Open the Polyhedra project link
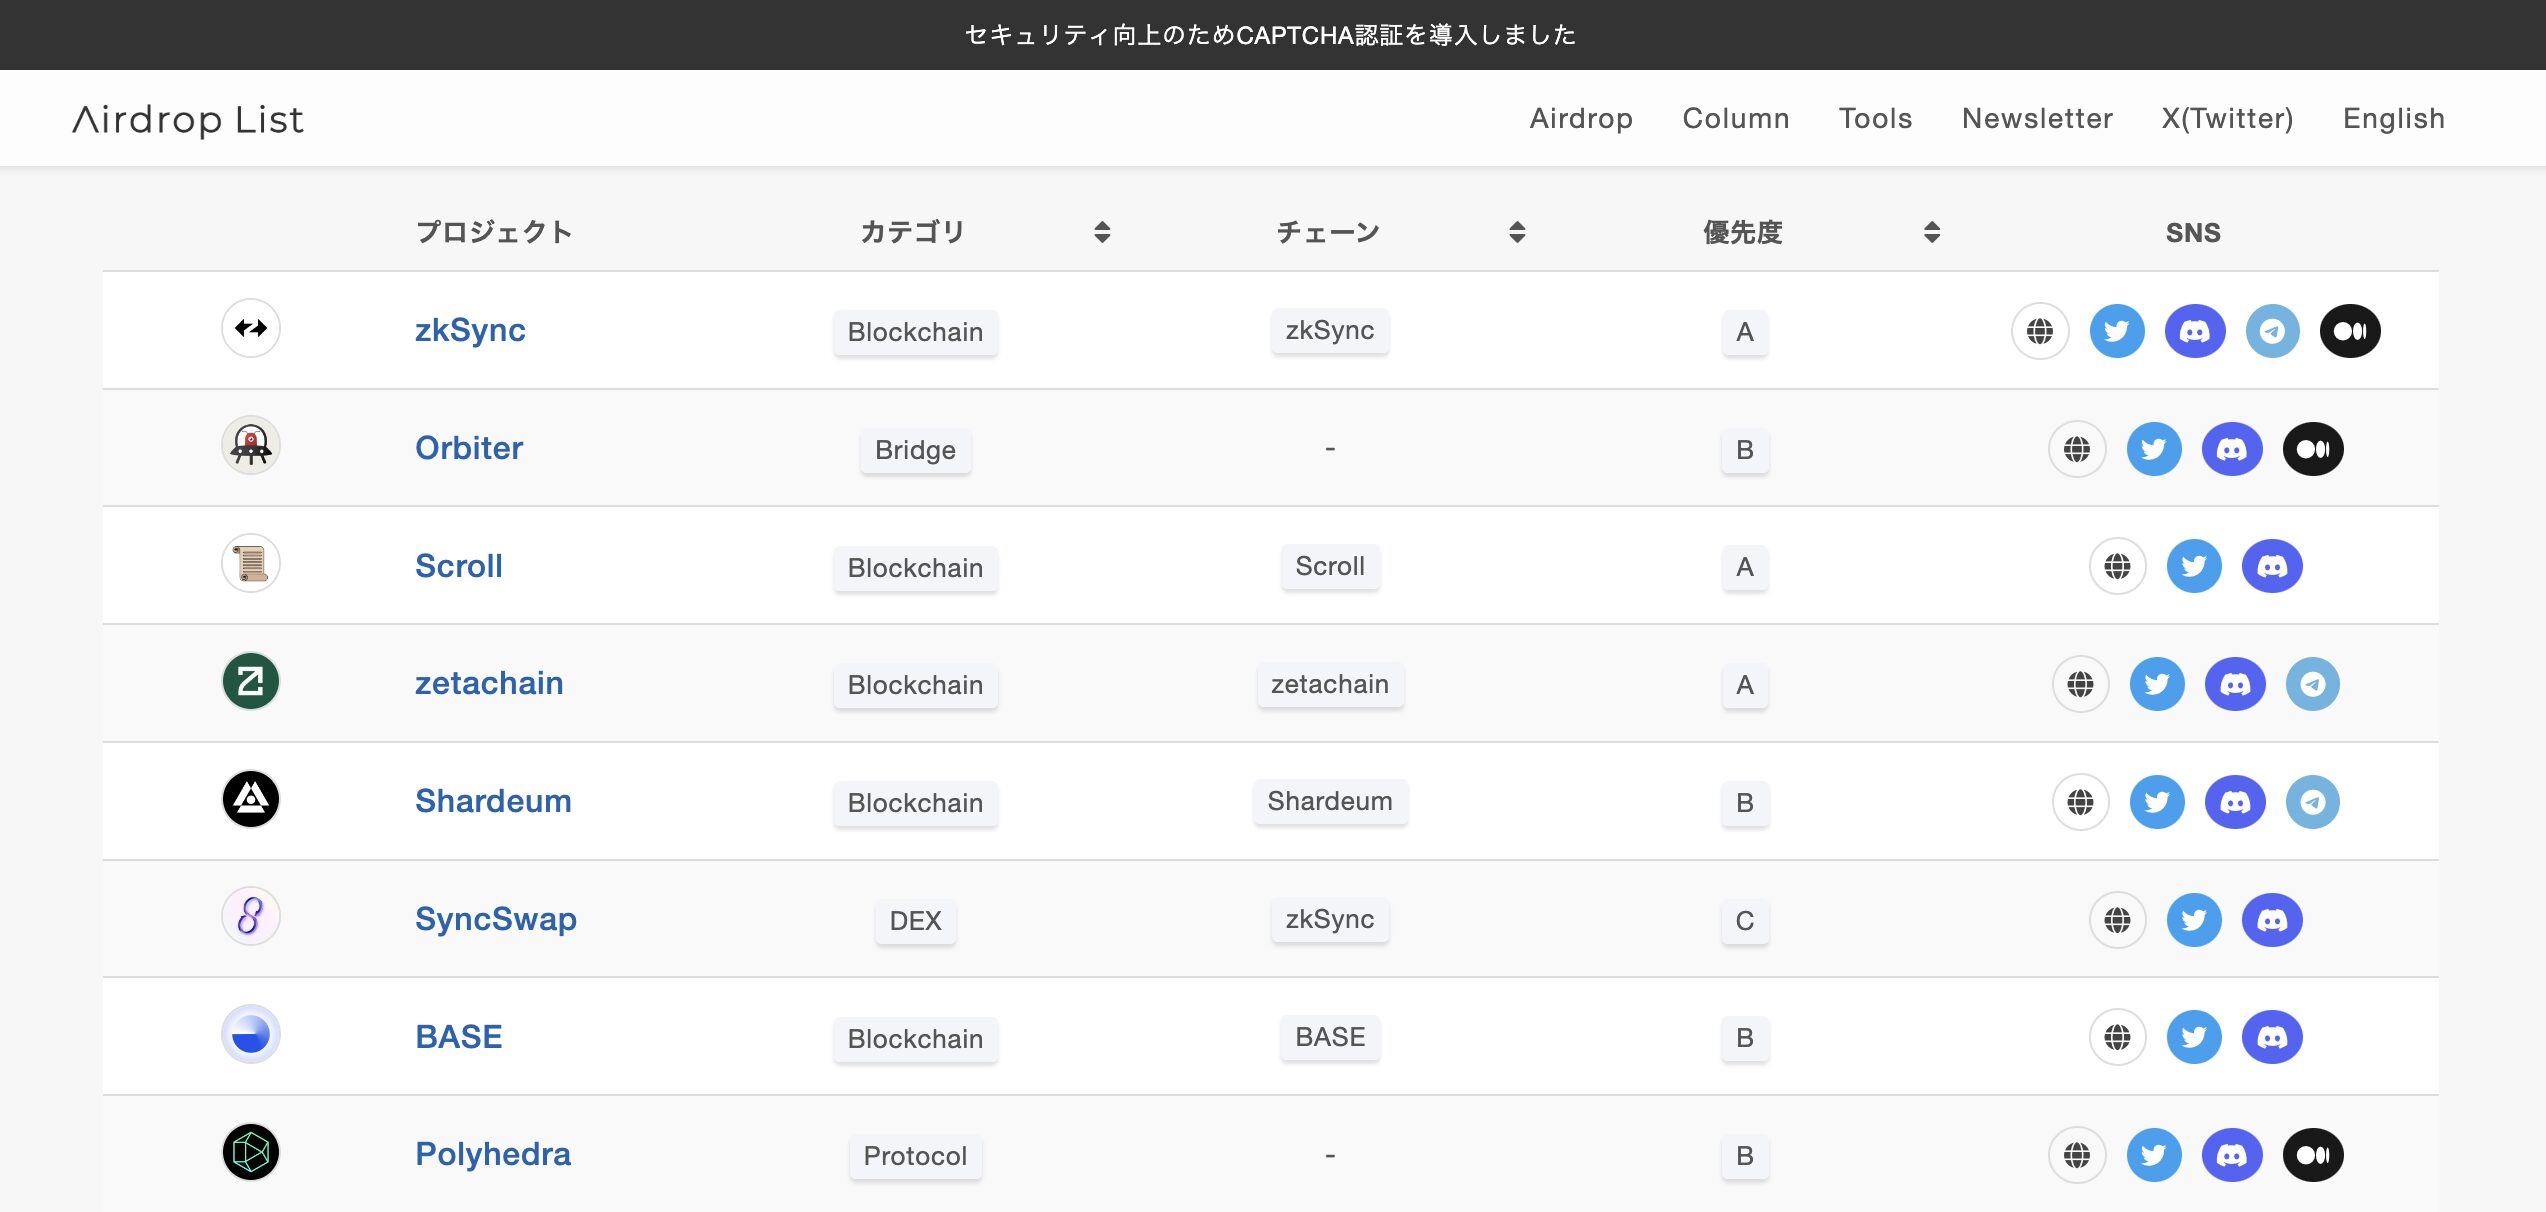Image resolution: width=2546 pixels, height=1212 pixels. tap(493, 1153)
